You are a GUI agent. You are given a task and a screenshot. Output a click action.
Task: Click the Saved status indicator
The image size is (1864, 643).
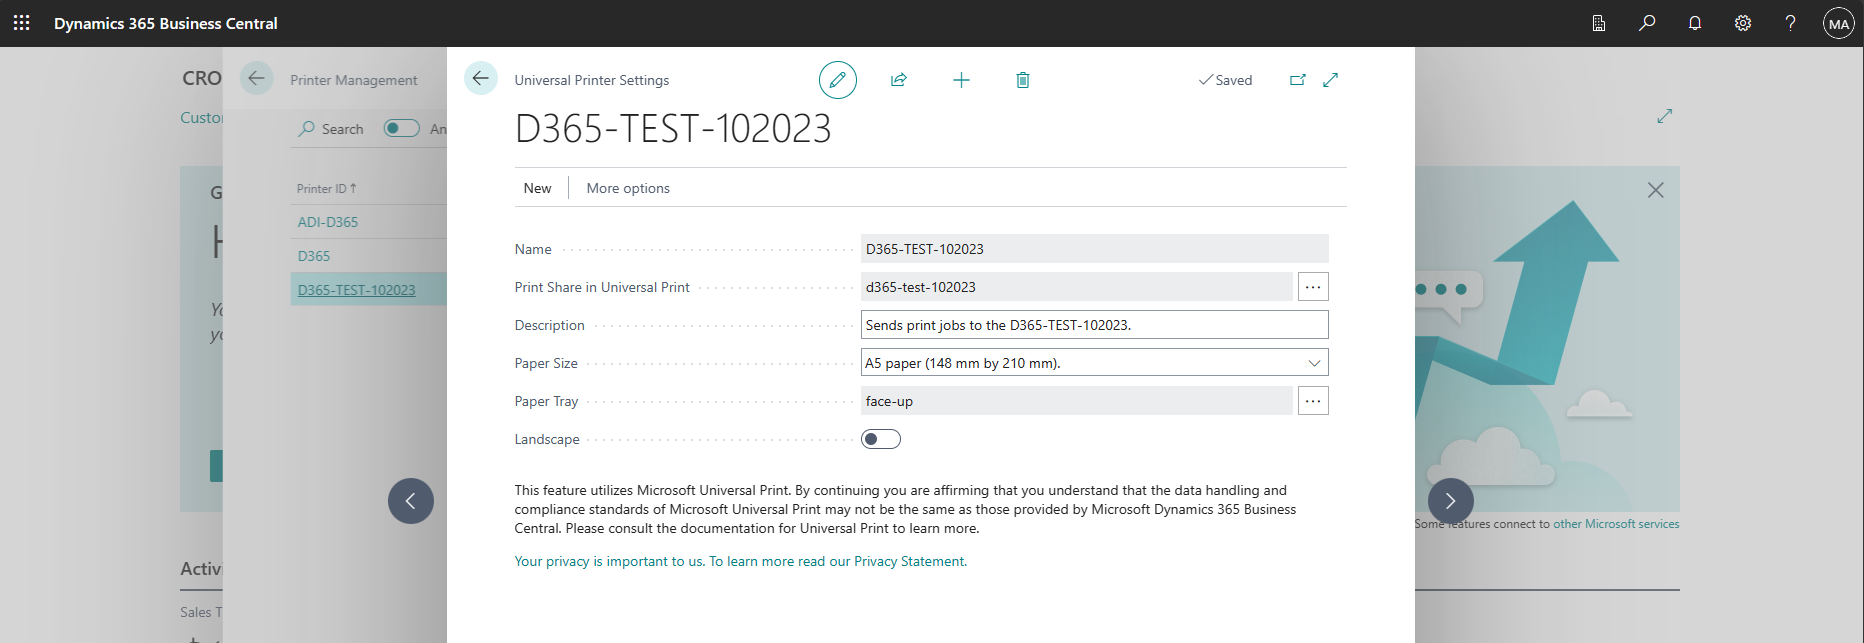[x=1225, y=80]
